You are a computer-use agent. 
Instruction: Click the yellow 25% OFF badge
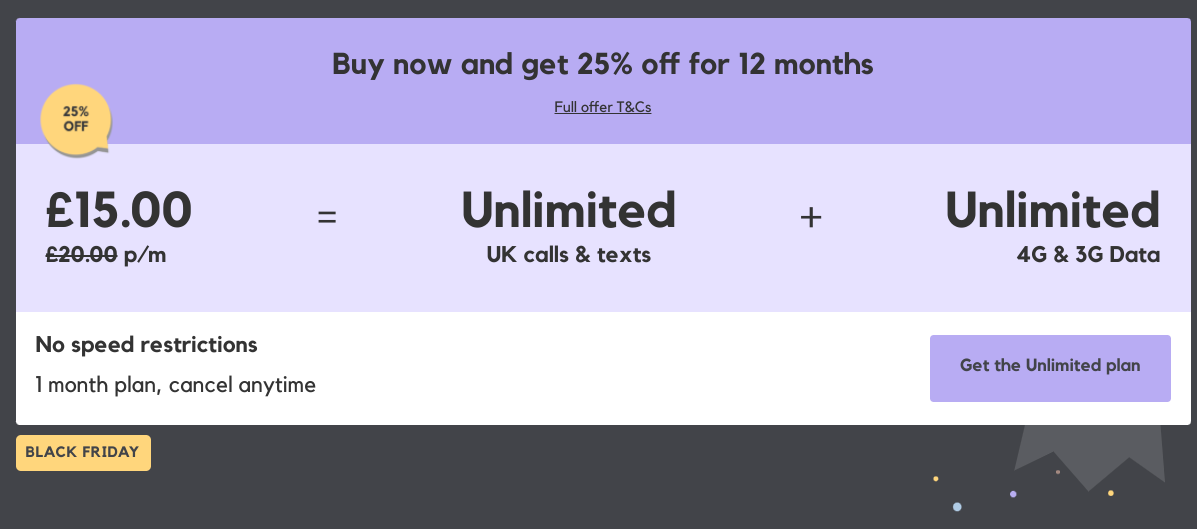click(76, 120)
